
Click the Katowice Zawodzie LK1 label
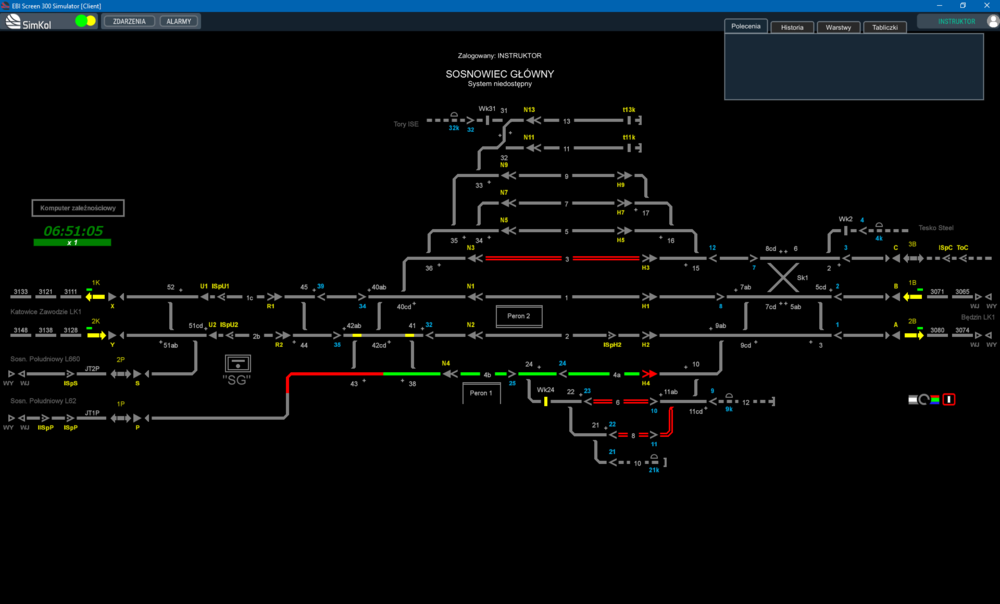point(46,312)
